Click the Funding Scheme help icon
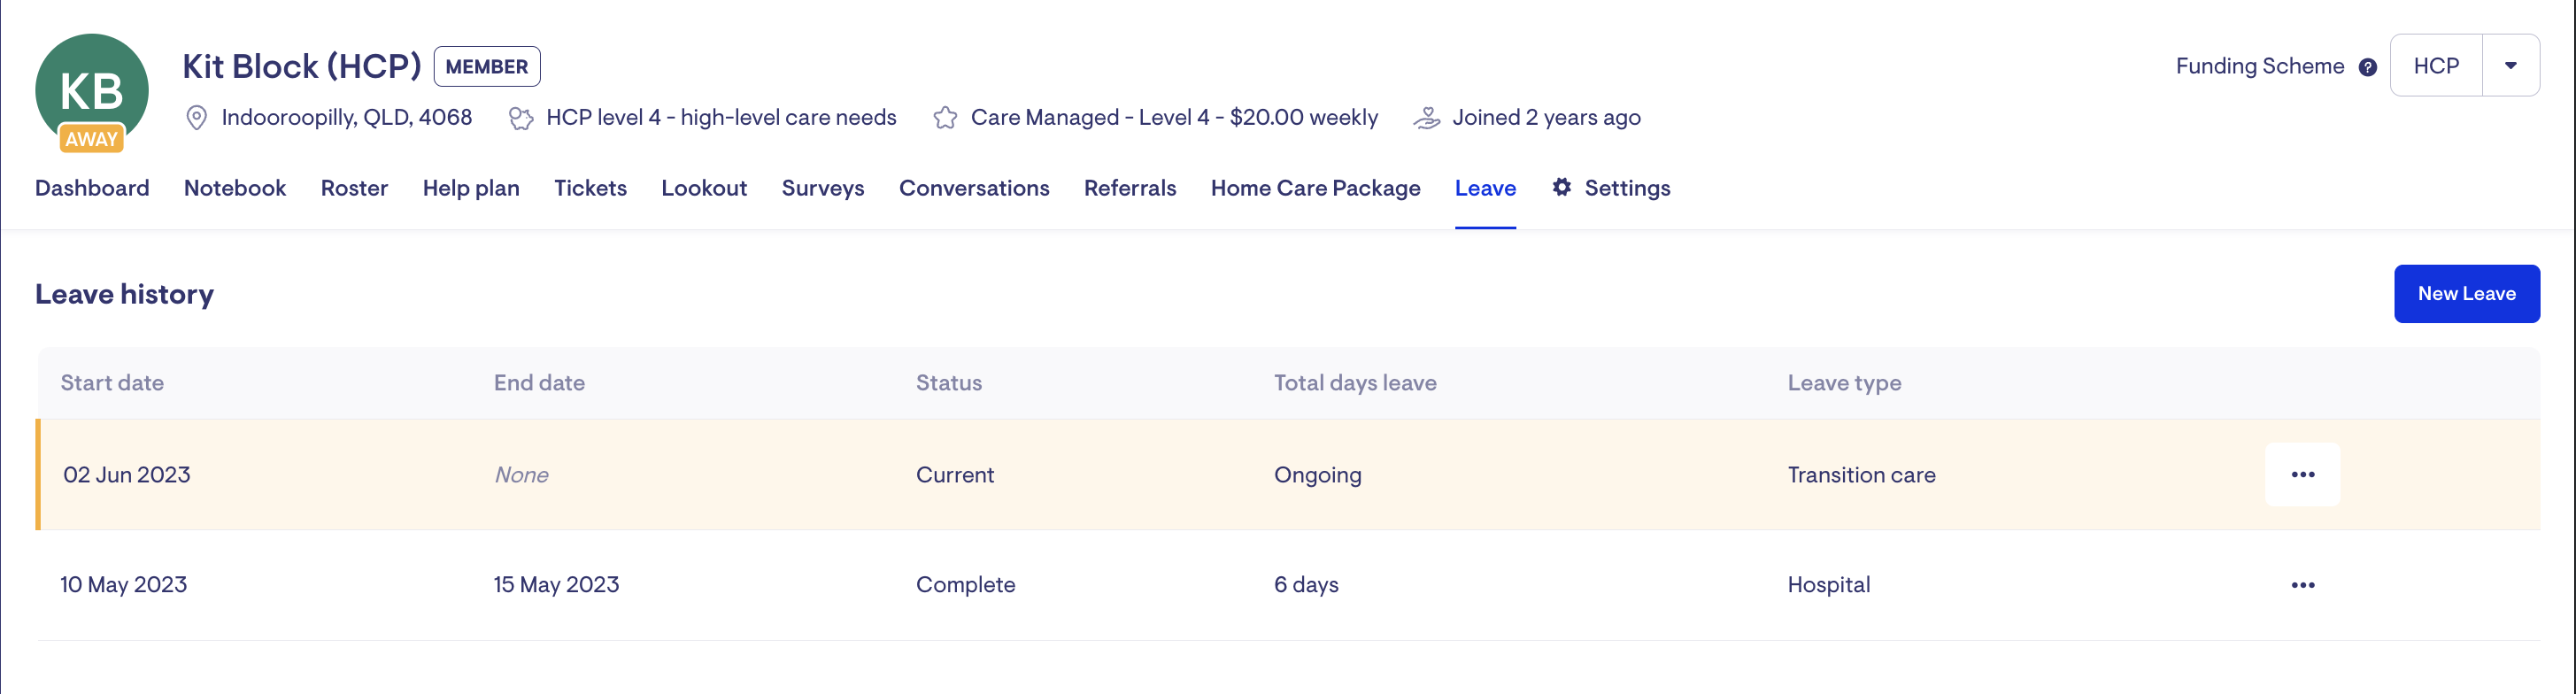 pos(2367,67)
